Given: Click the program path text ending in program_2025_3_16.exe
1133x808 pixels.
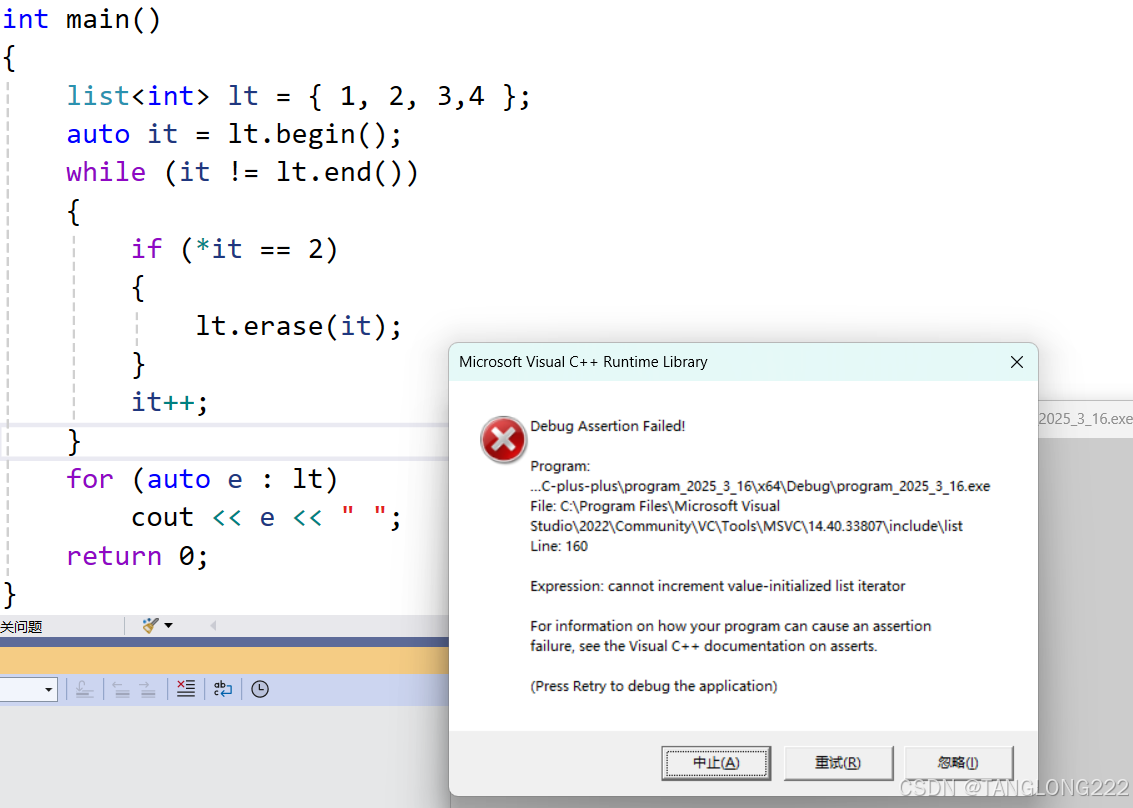Looking at the screenshot, I should click(760, 486).
